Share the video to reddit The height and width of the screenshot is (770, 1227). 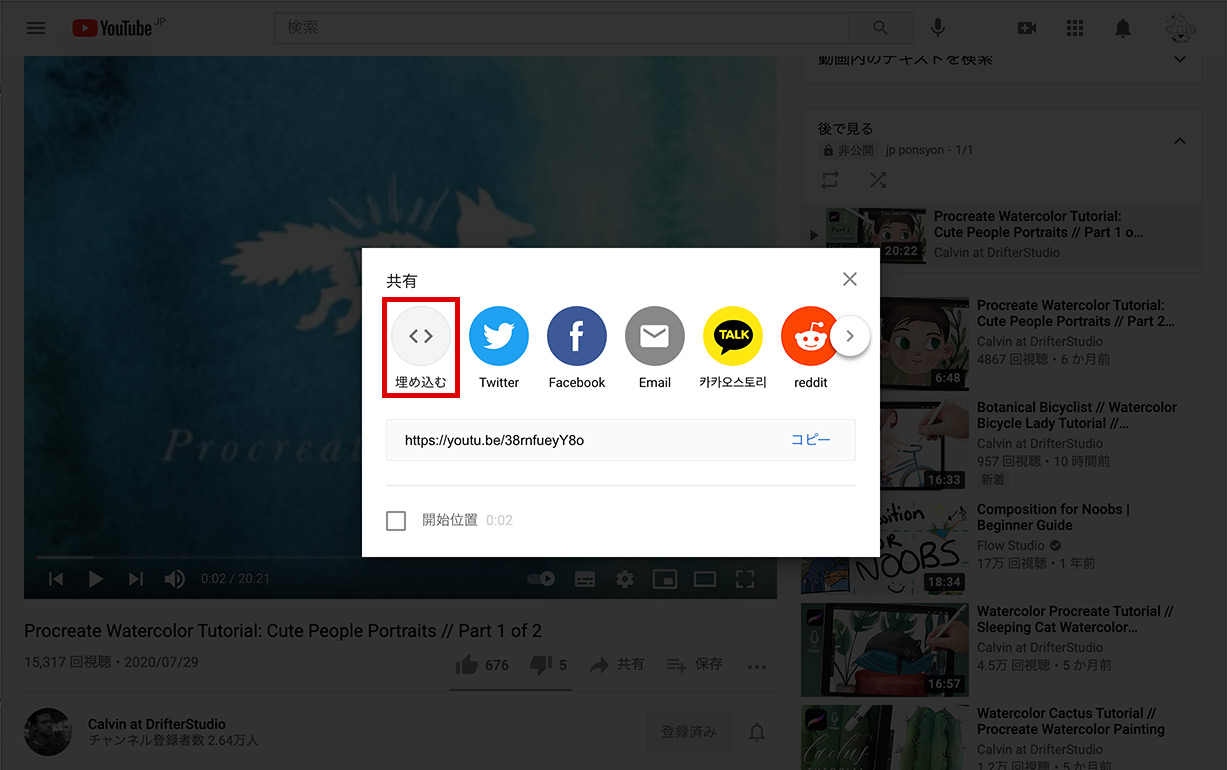(811, 348)
